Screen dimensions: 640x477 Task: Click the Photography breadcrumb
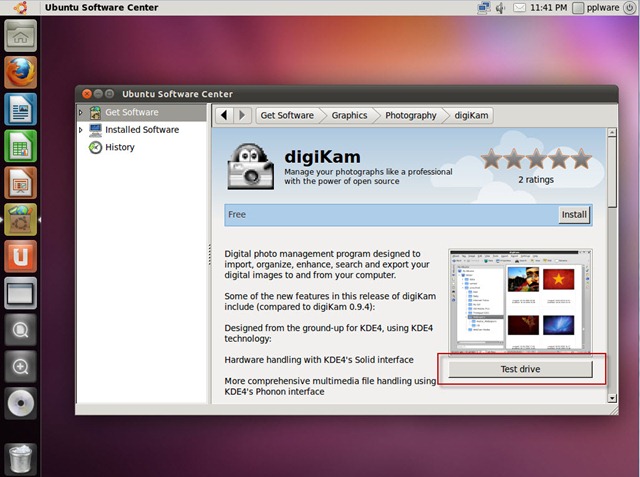point(411,115)
